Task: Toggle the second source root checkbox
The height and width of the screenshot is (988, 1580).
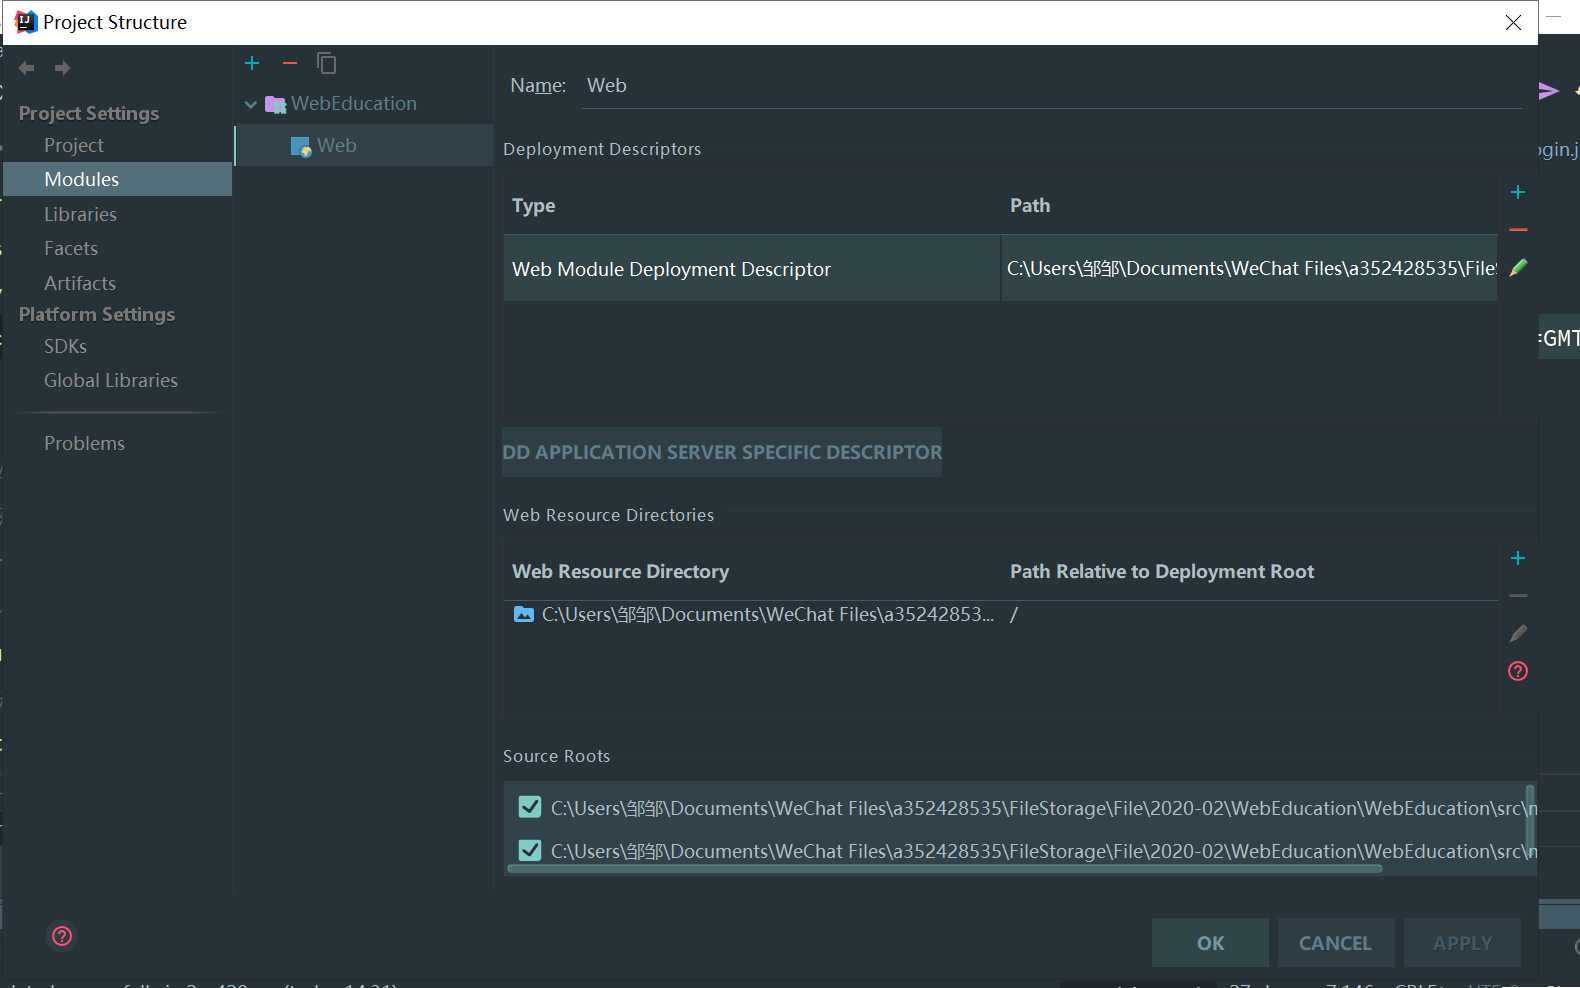Action: [530, 850]
